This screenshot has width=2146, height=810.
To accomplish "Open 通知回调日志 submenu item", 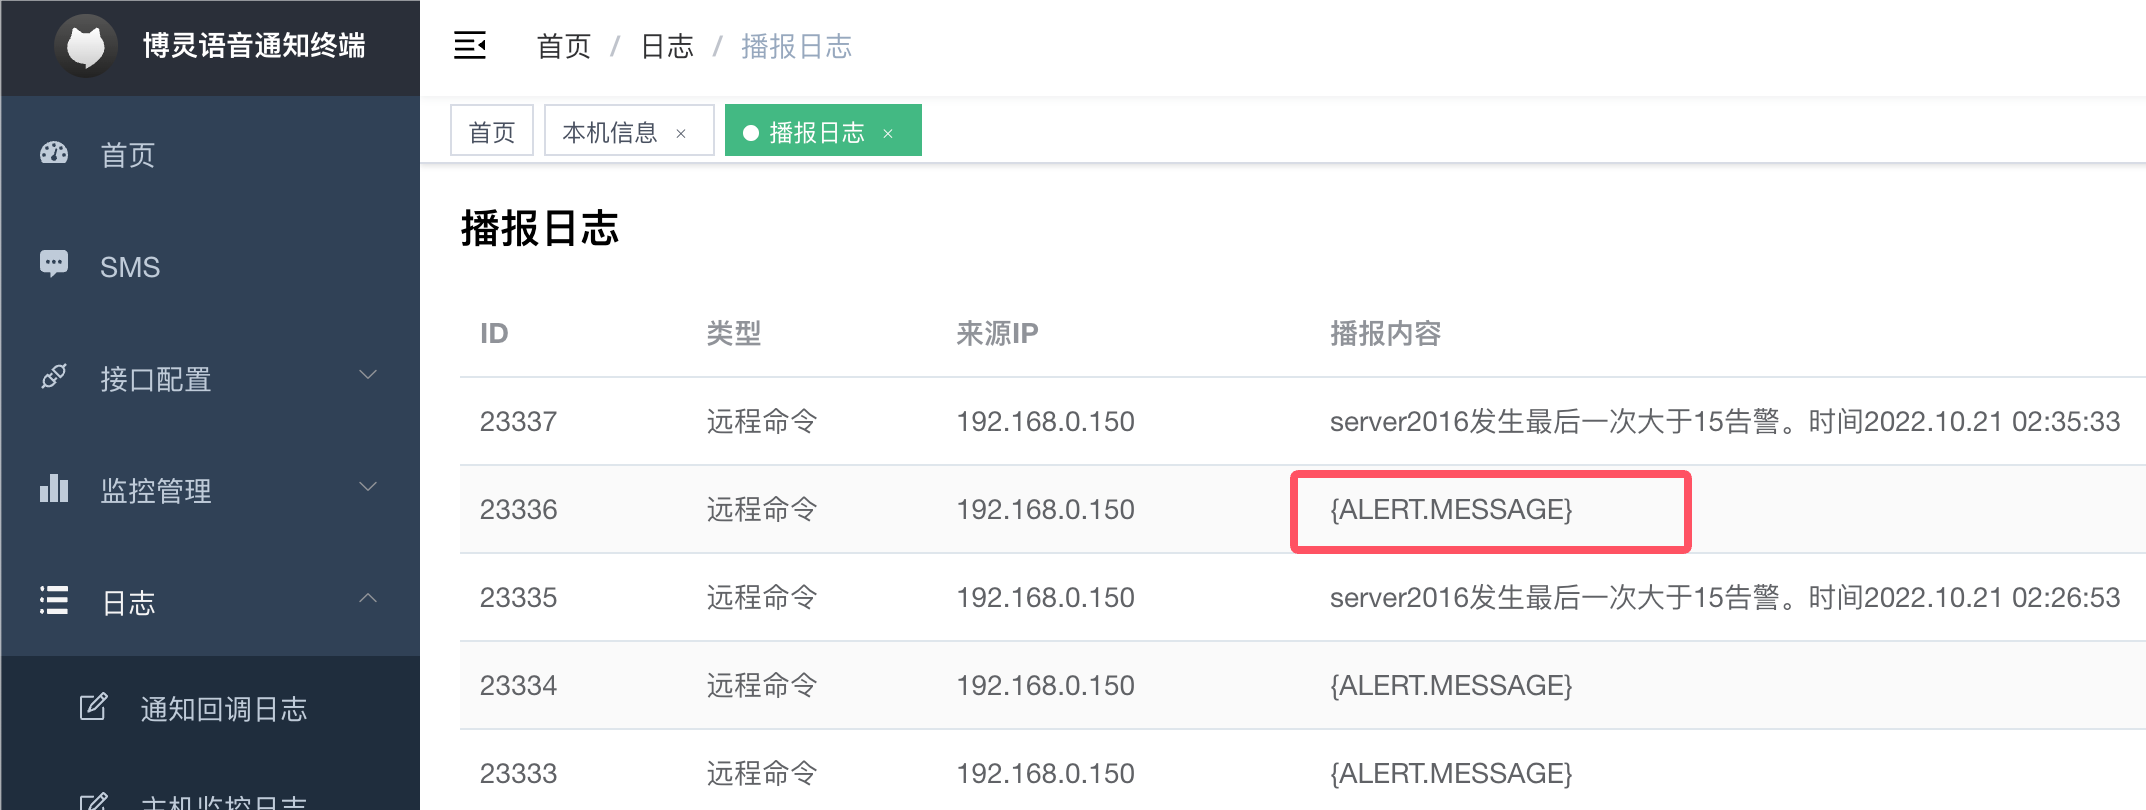I will 210,709.
